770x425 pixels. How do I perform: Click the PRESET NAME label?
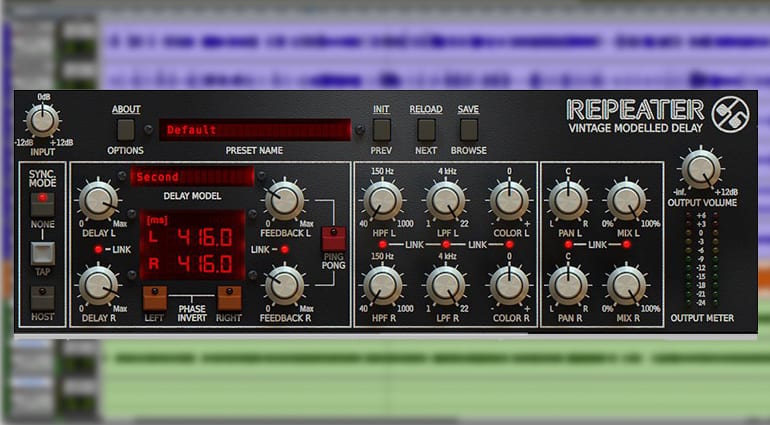(x=254, y=150)
